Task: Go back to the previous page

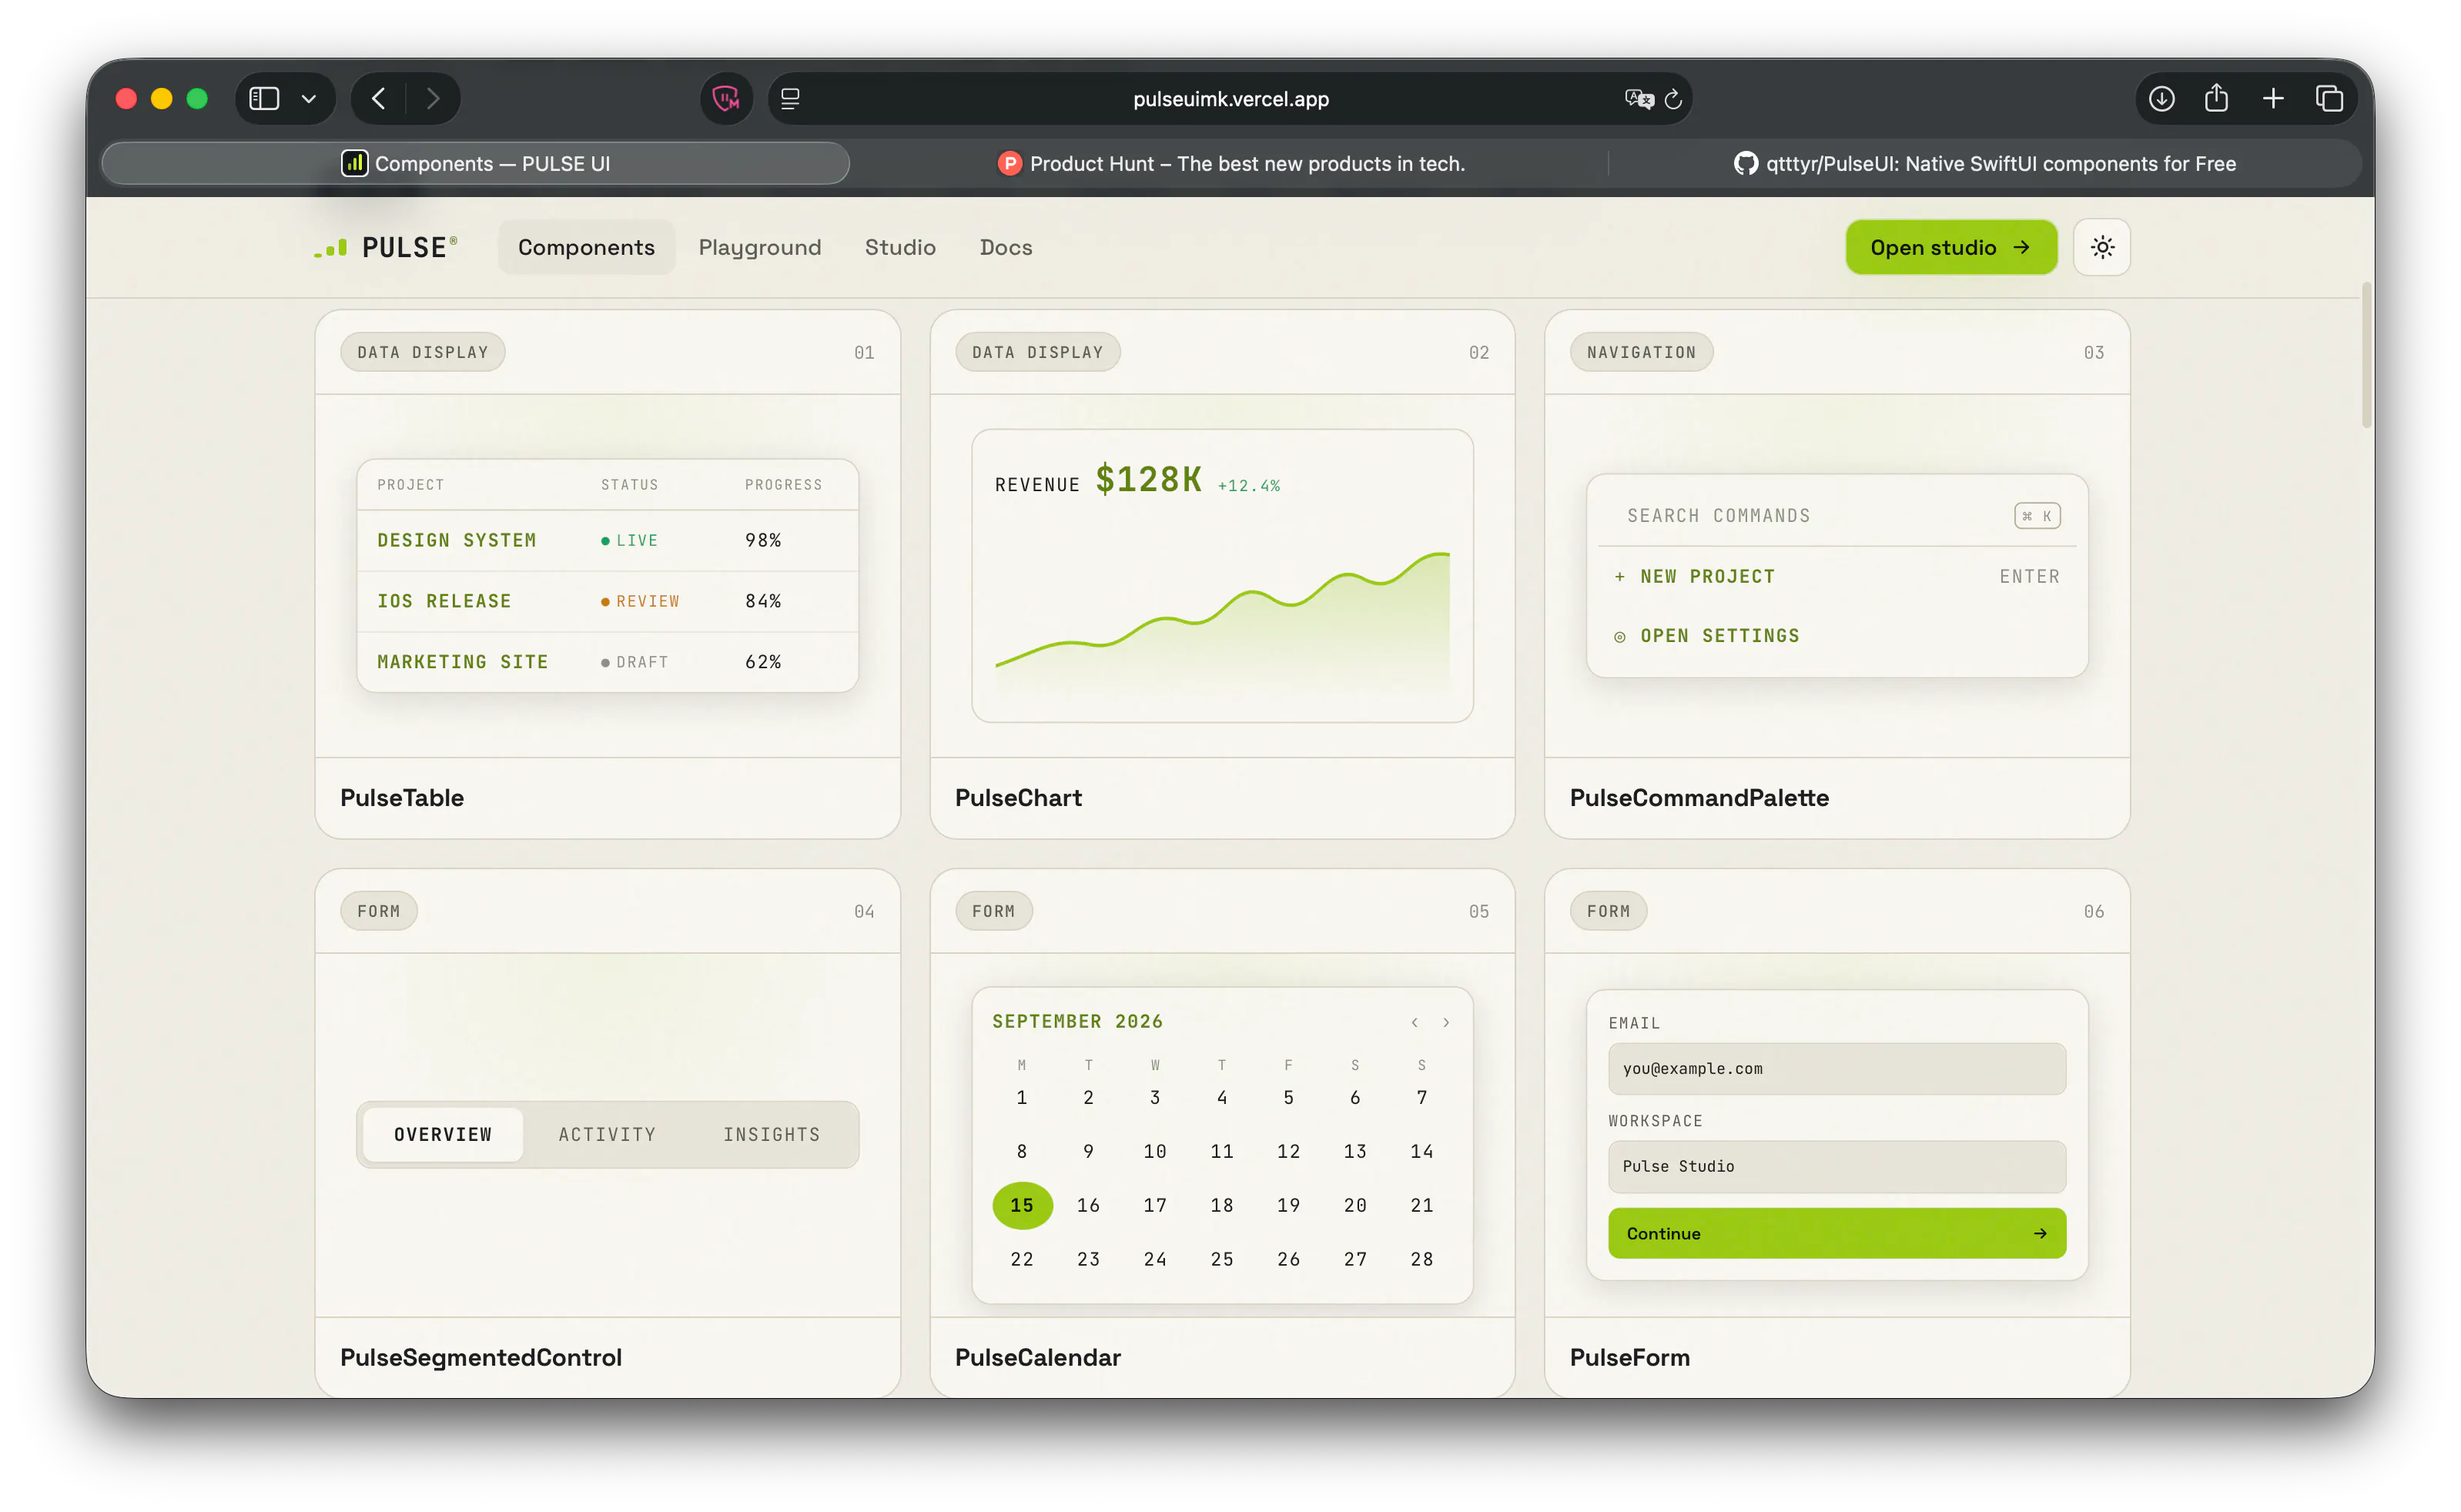Action: click(378, 98)
